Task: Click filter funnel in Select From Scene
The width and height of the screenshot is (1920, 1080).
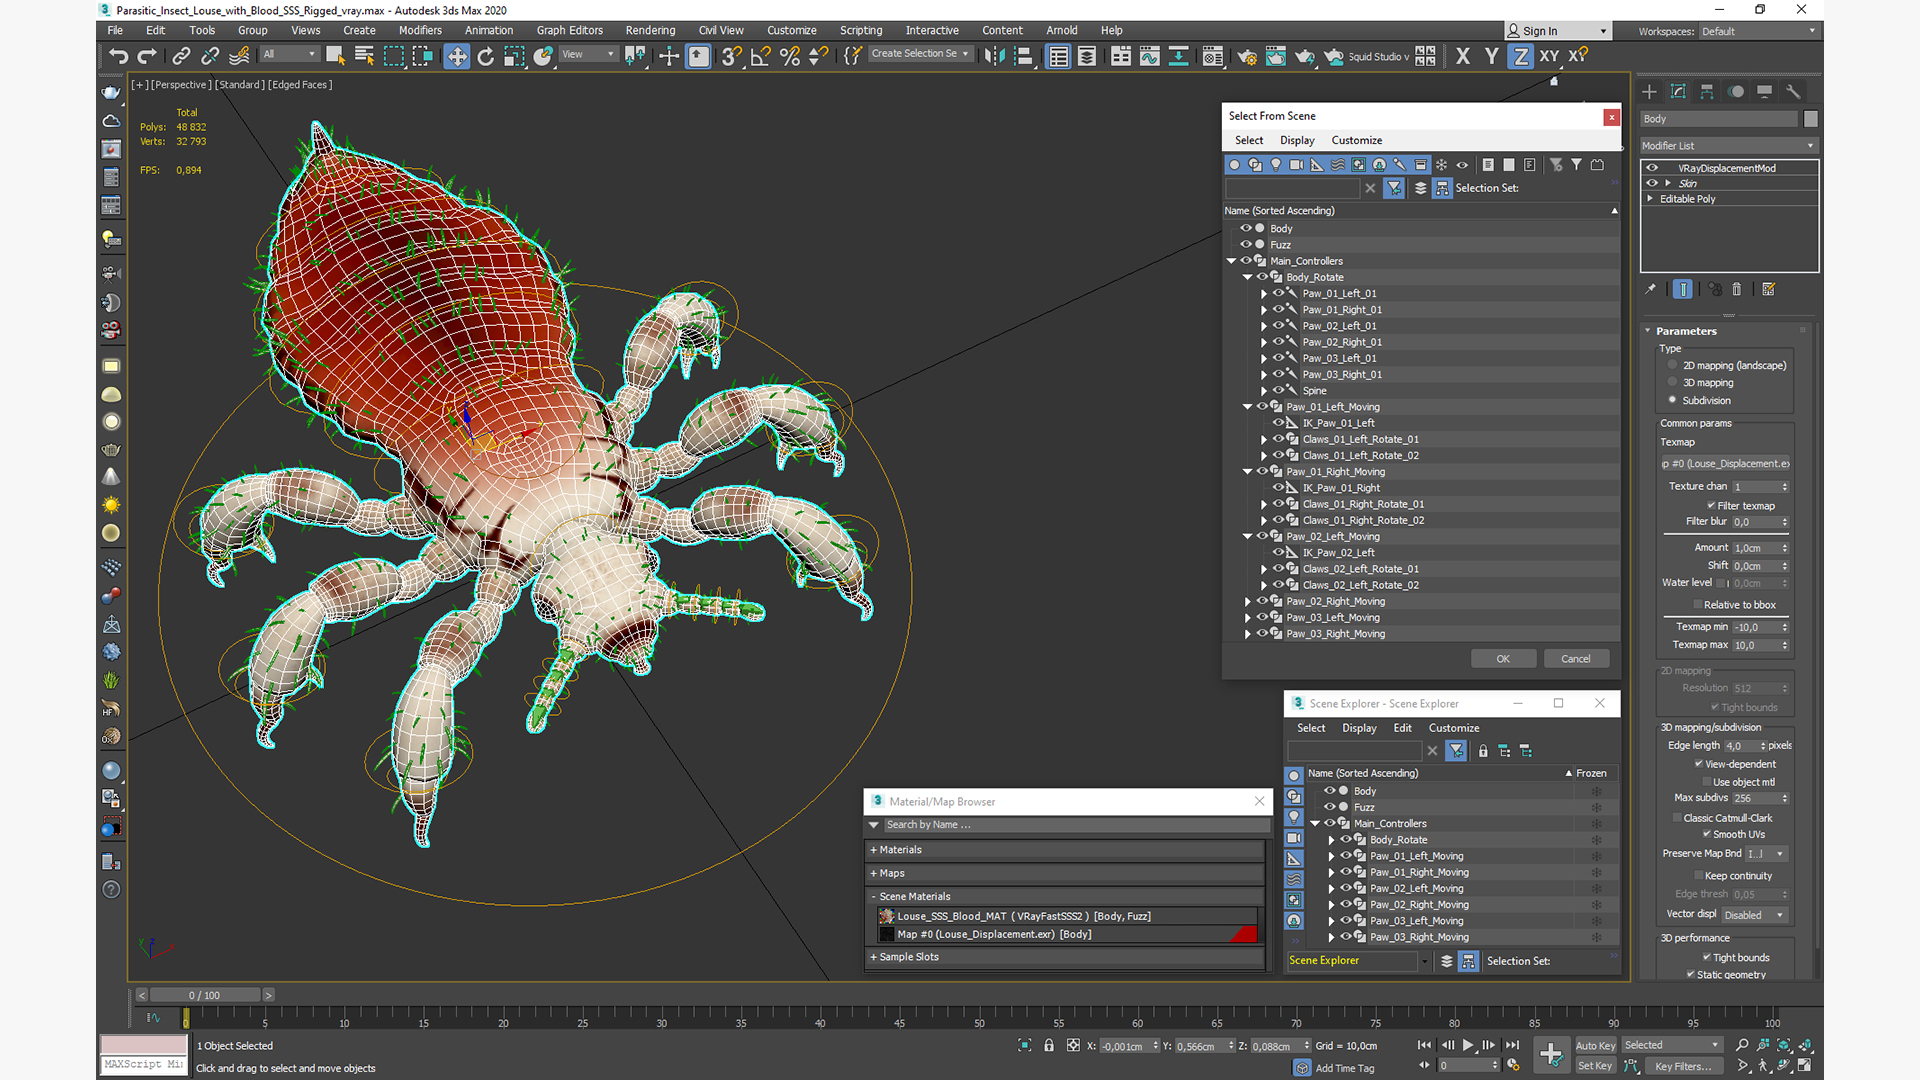Action: 1394,188
